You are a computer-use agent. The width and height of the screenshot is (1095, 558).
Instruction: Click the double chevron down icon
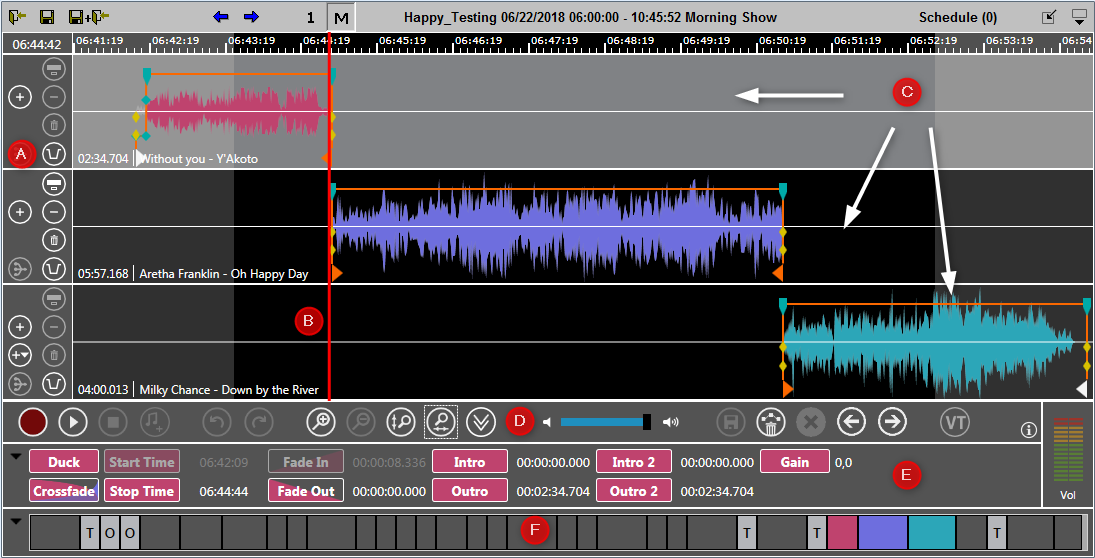[481, 422]
